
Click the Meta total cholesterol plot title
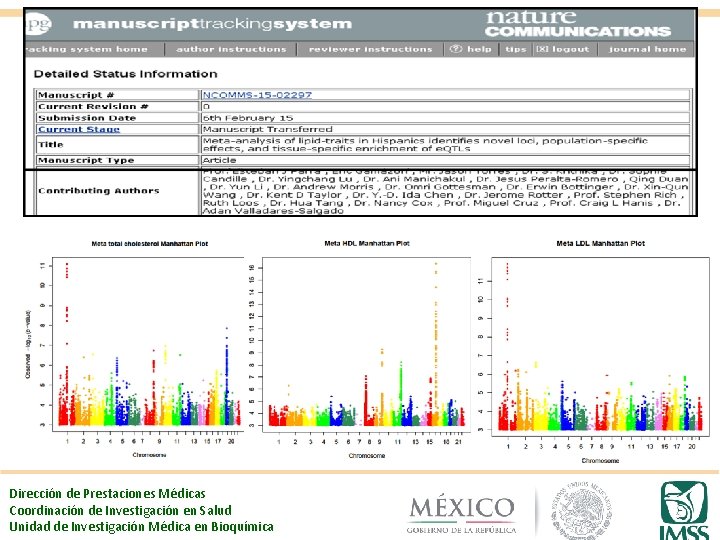click(x=150, y=244)
